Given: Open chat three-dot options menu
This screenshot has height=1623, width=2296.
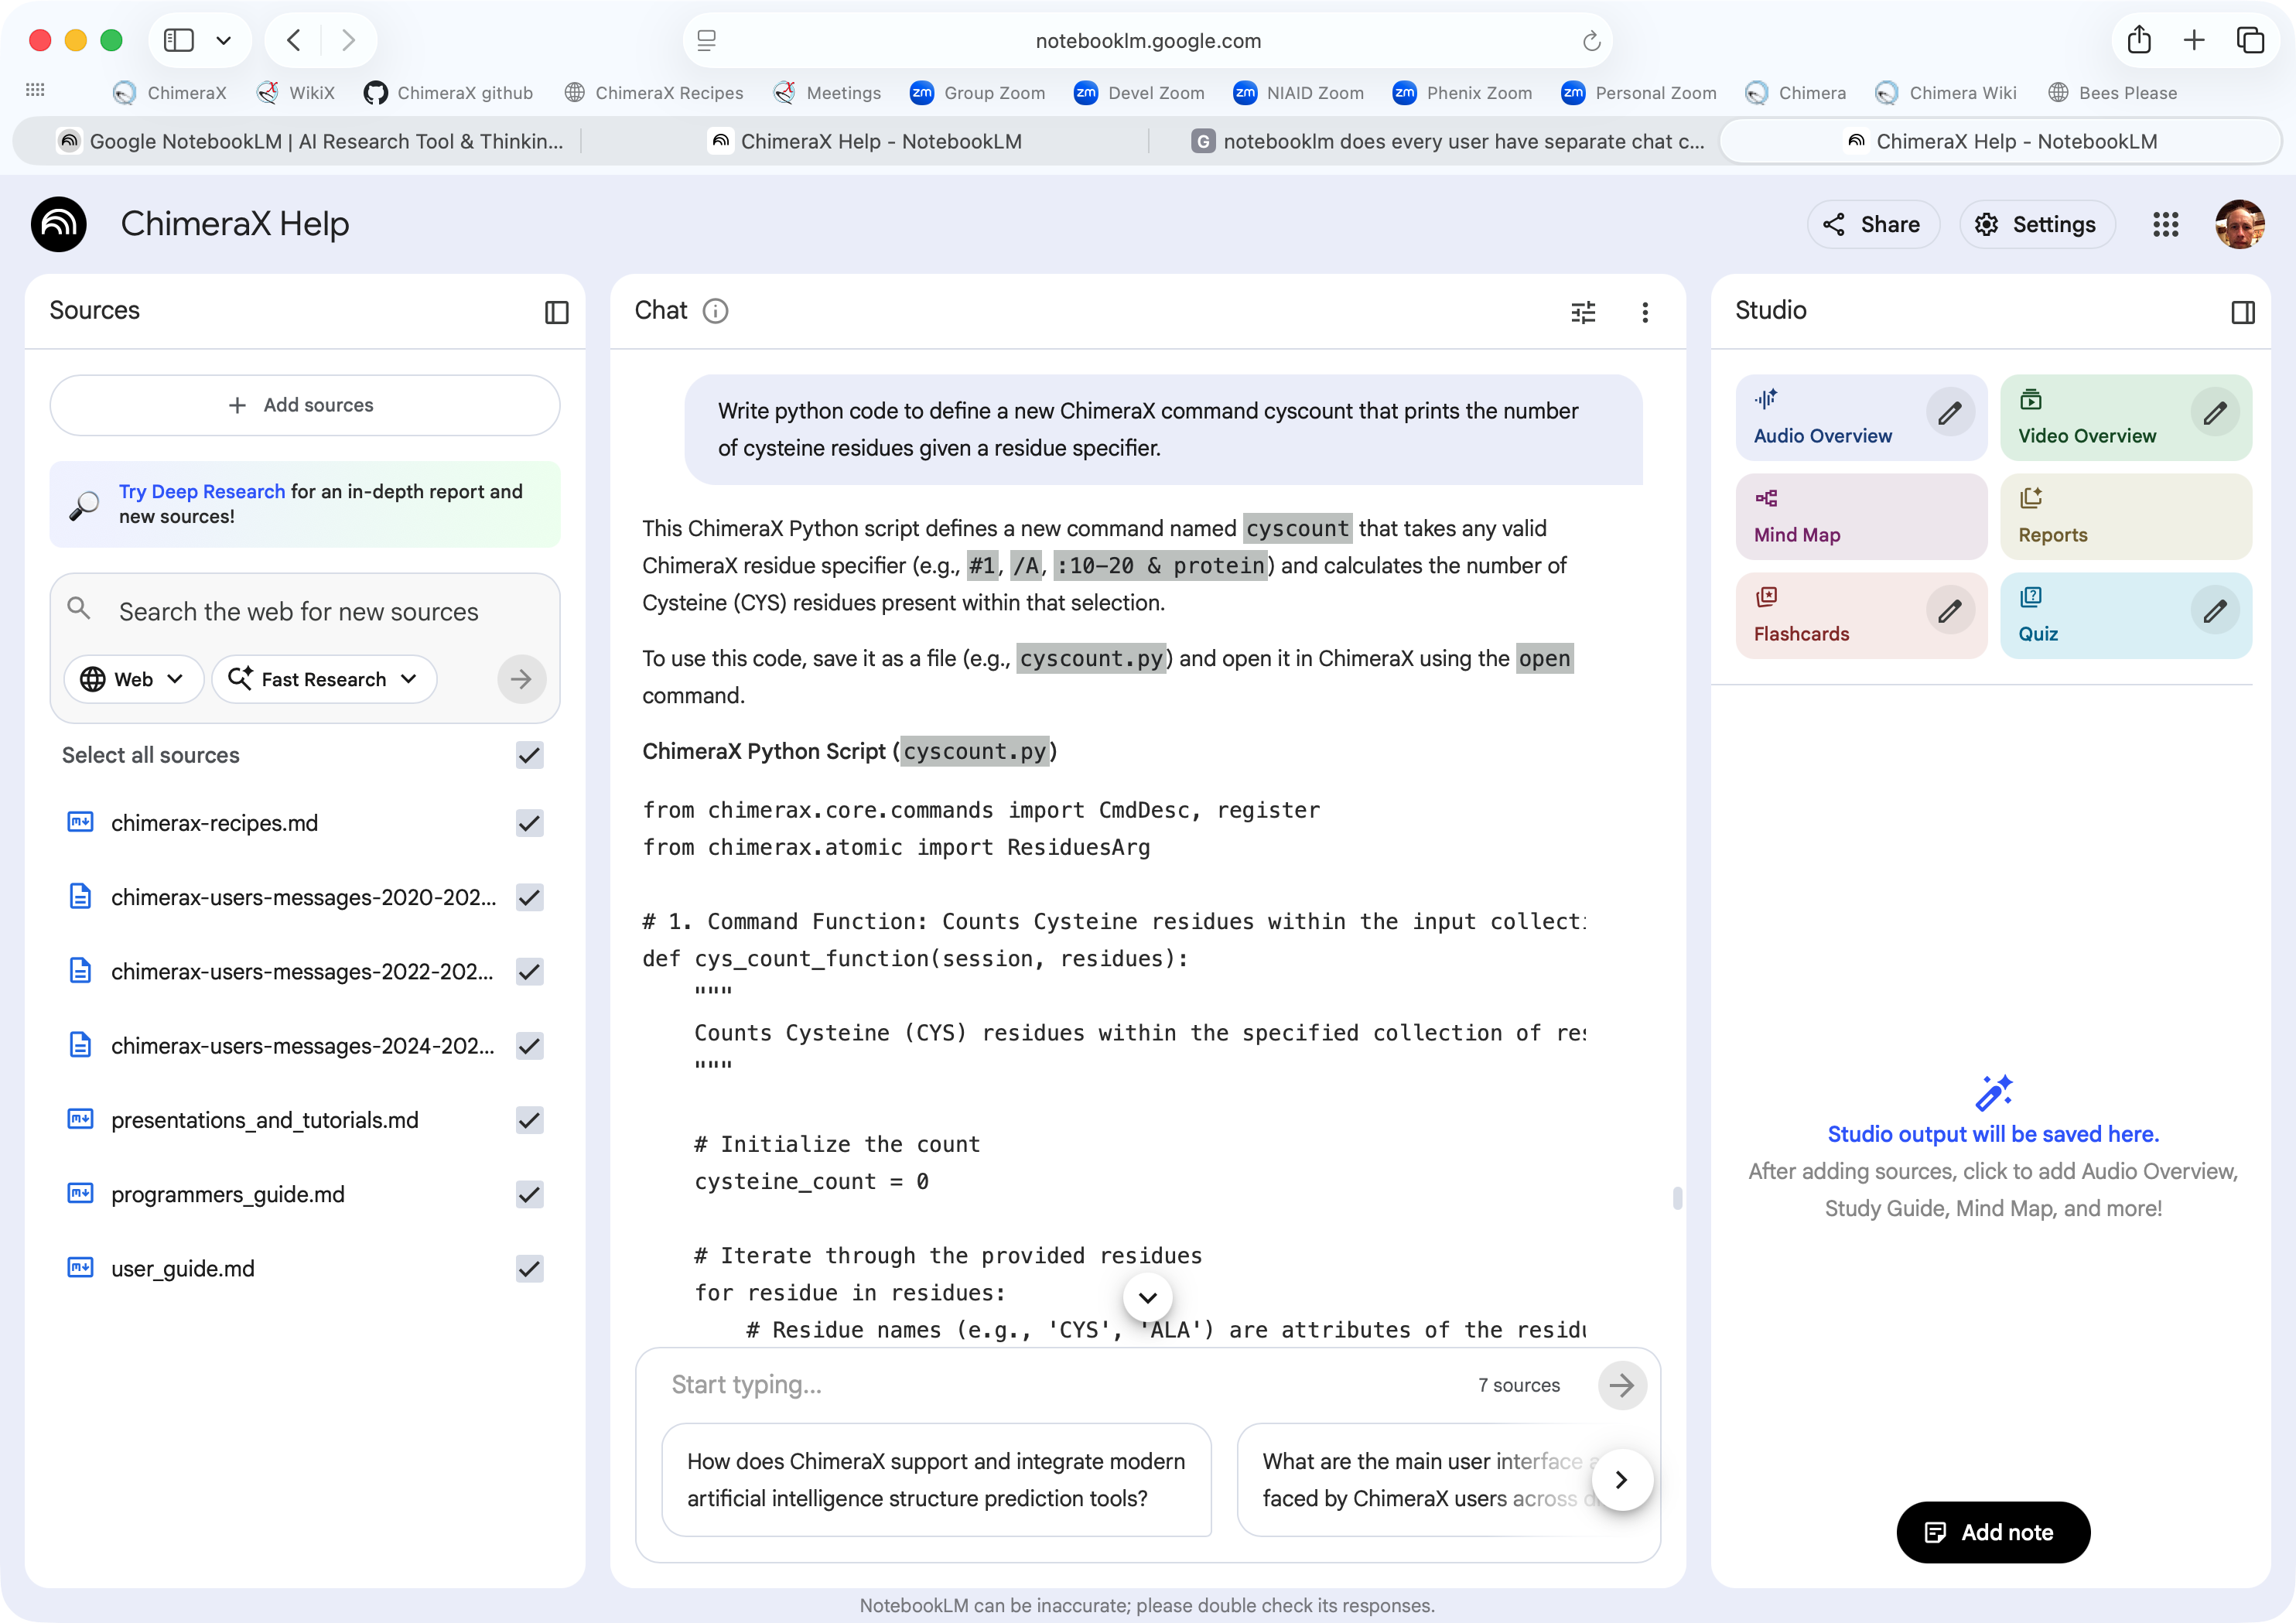Looking at the screenshot, I should (x=1644, y=312).
